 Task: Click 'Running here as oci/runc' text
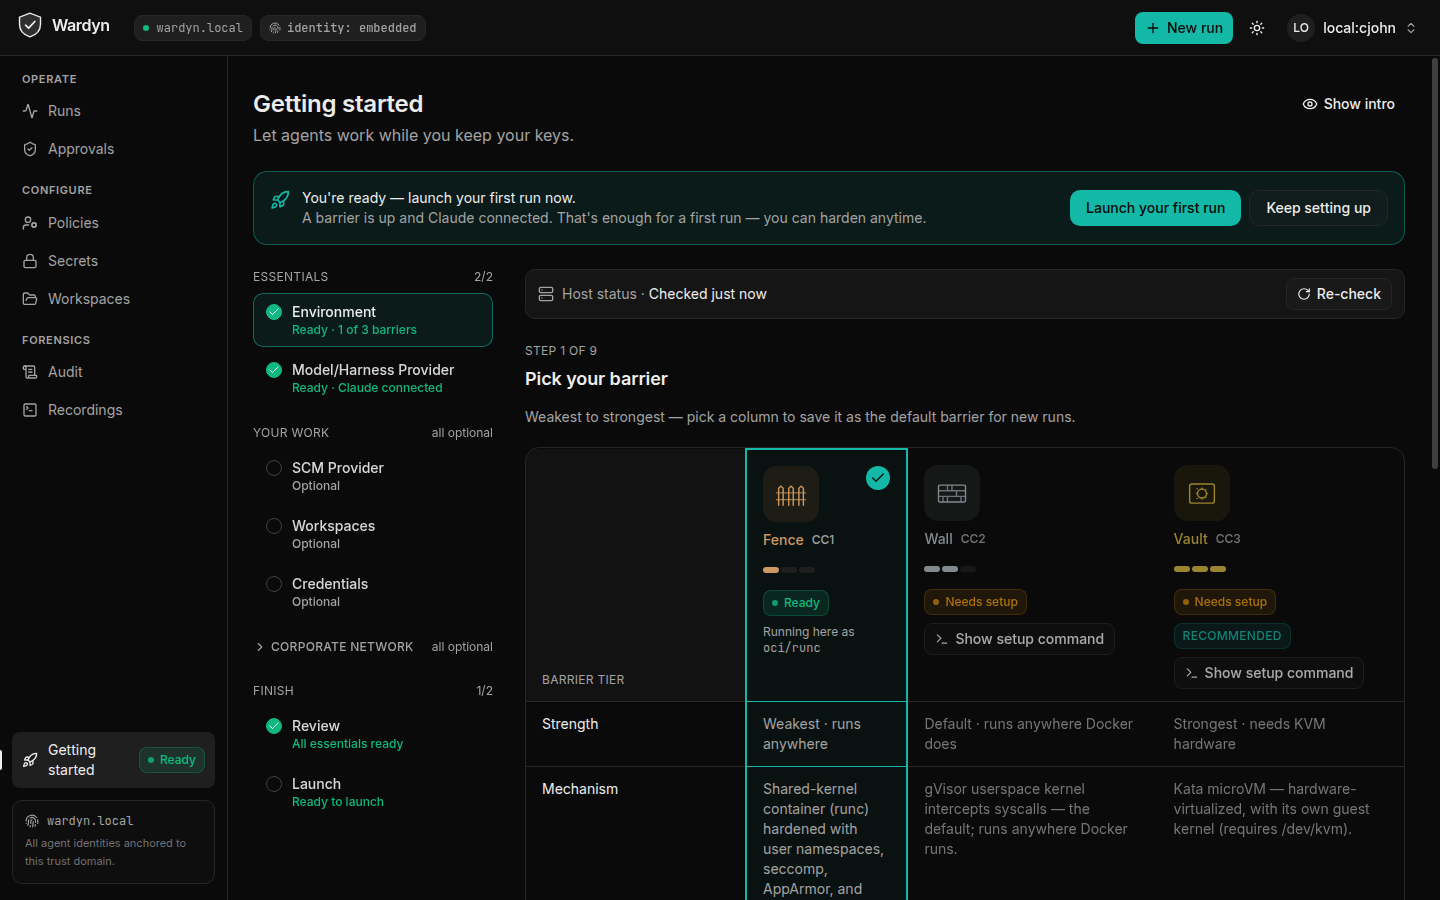click(809, 640)
